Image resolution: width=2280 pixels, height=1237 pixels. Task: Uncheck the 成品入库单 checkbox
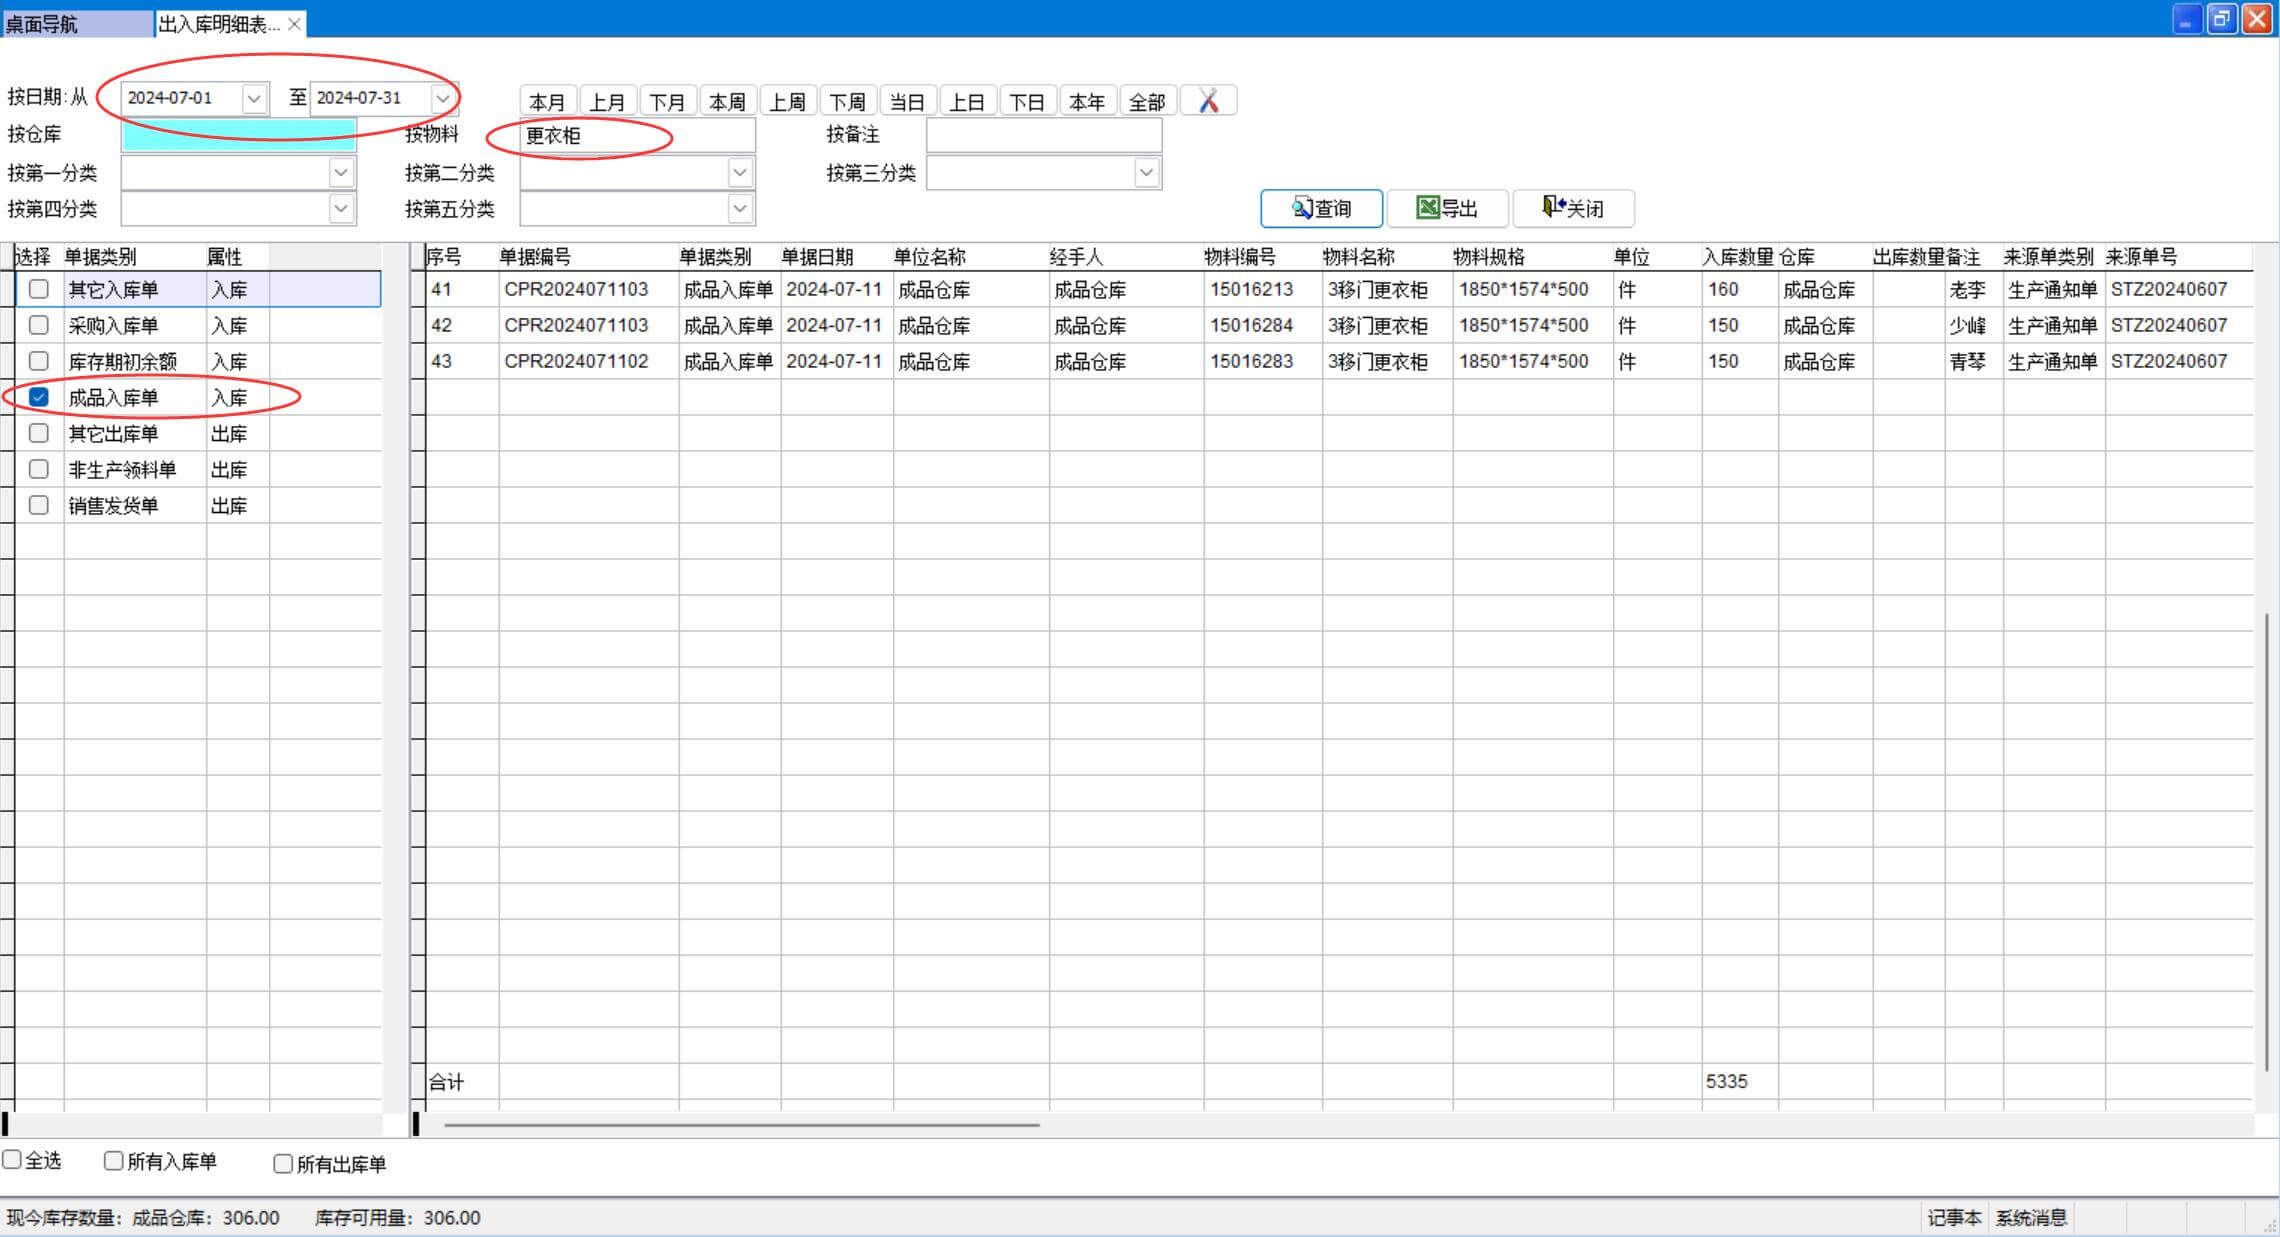[x=39, y=397]
